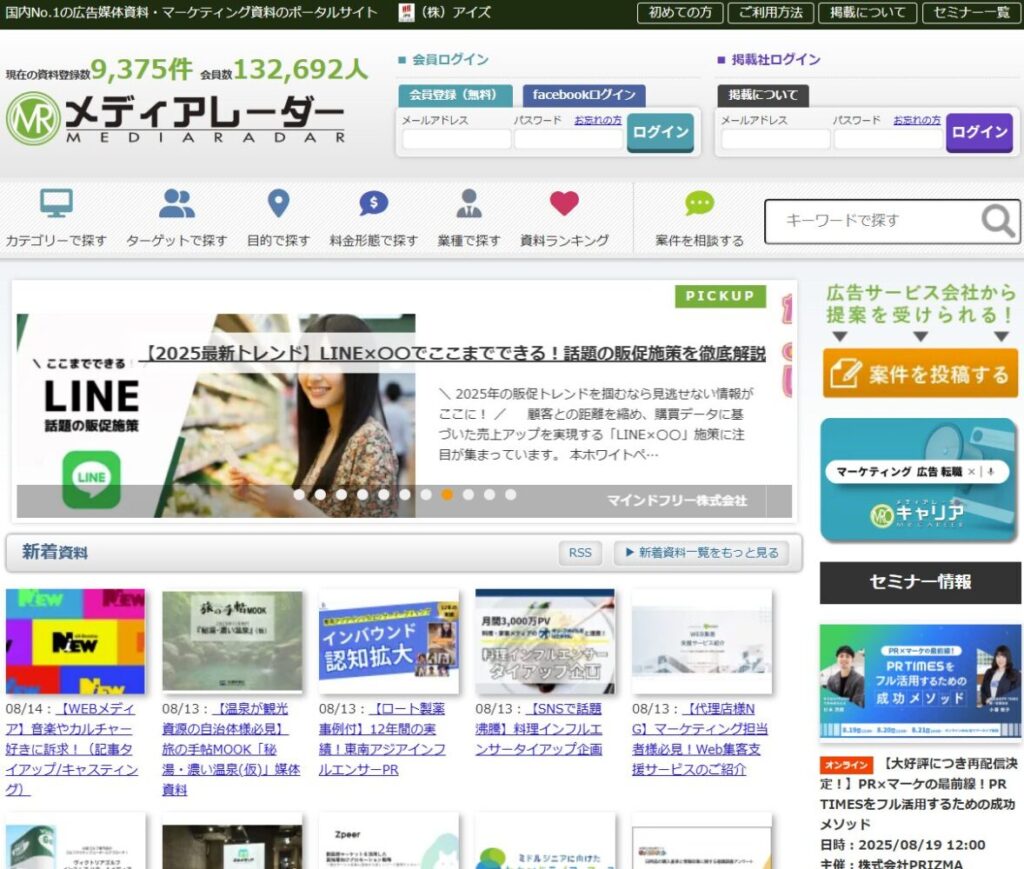The height and width of the screenshot is (869, 1024).
Task: Click the green chat bubble consultation icon
Action: tap(699, 203)
